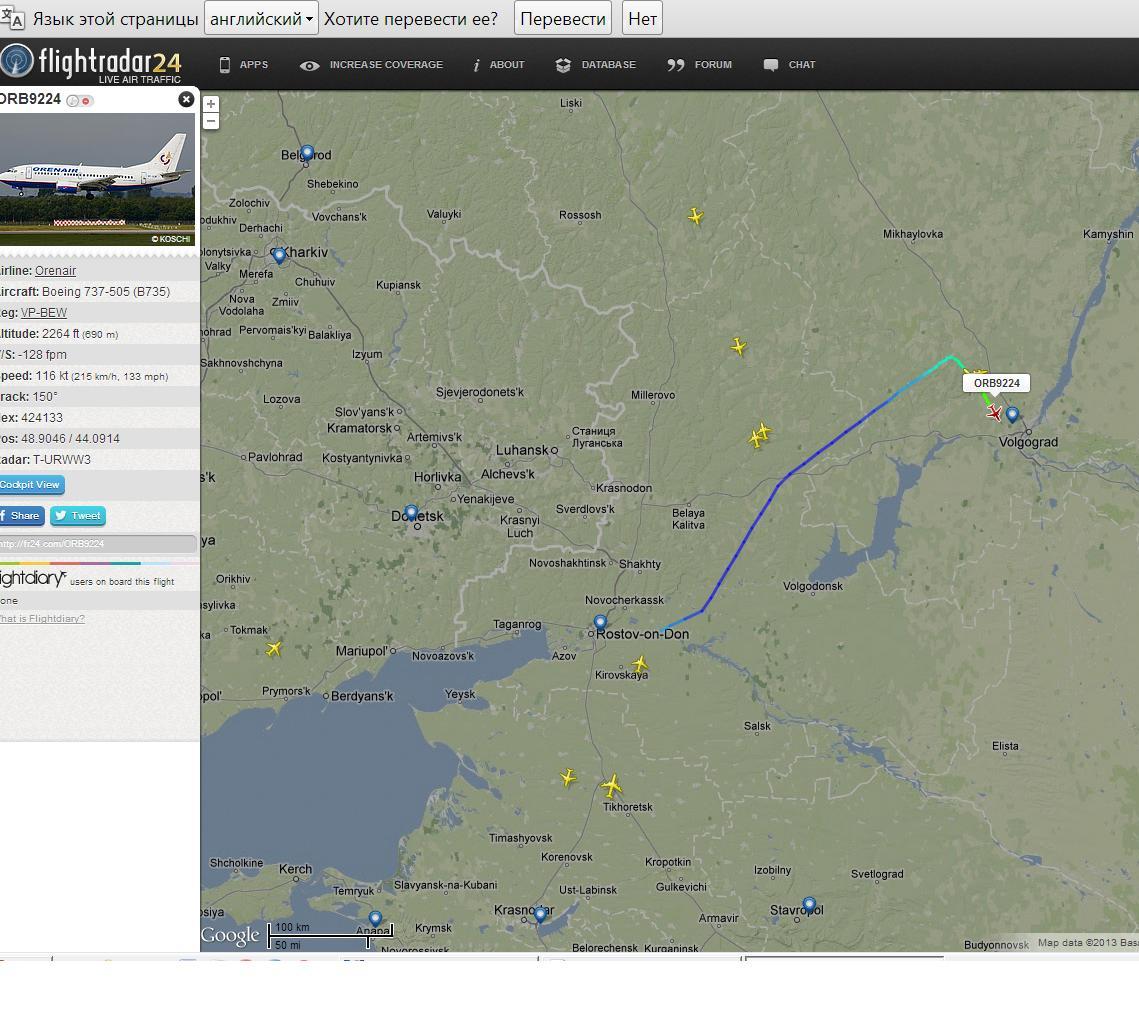Click the Нет button to decline translation
The width and height of the screenshot is (1139, 1025).
click(642, 19)
